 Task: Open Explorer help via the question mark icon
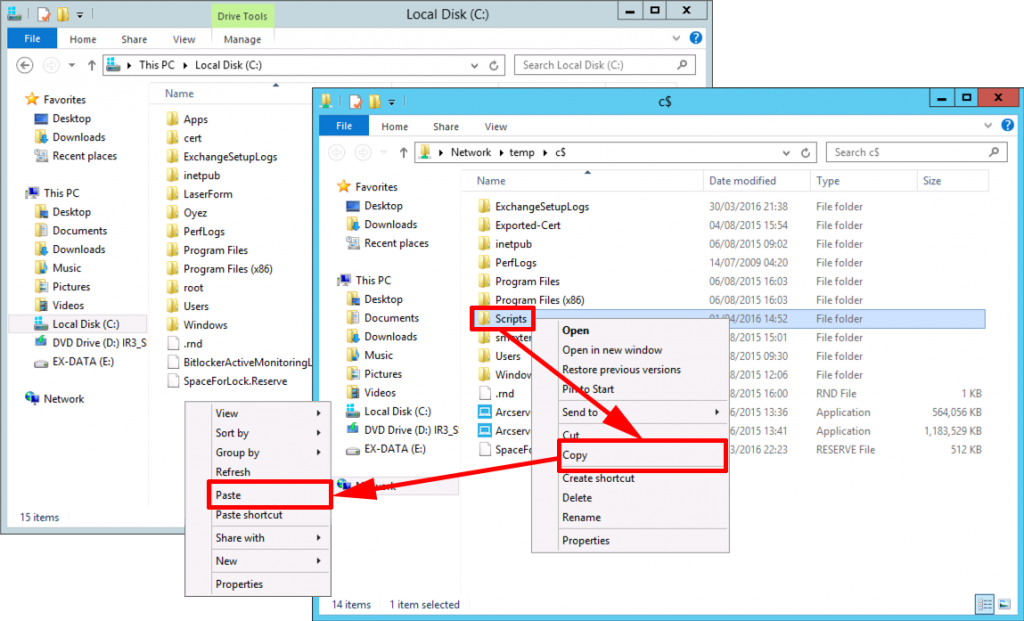1008,125
